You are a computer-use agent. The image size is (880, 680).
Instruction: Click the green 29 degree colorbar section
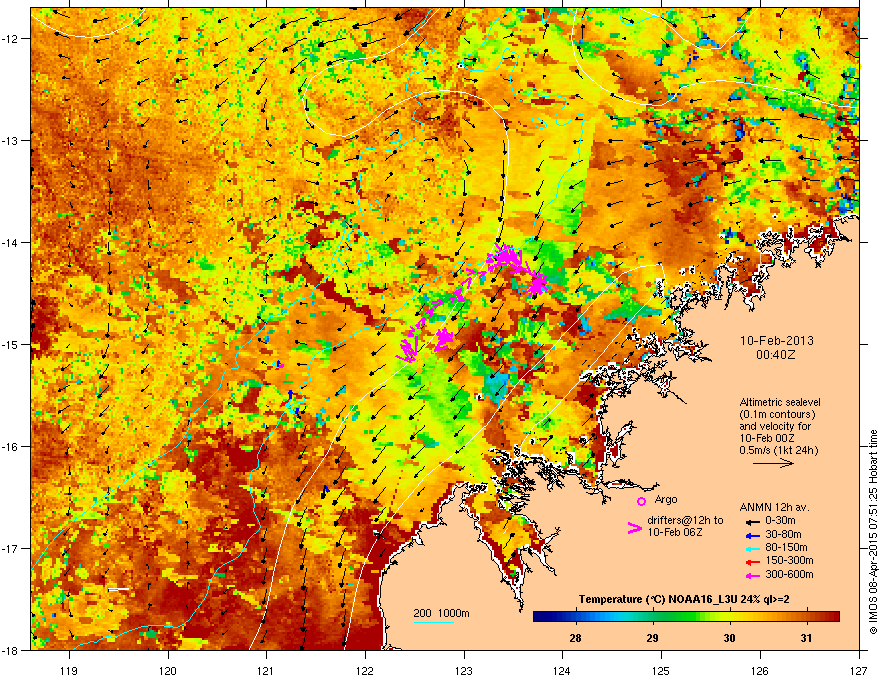(x=652, y=617)
